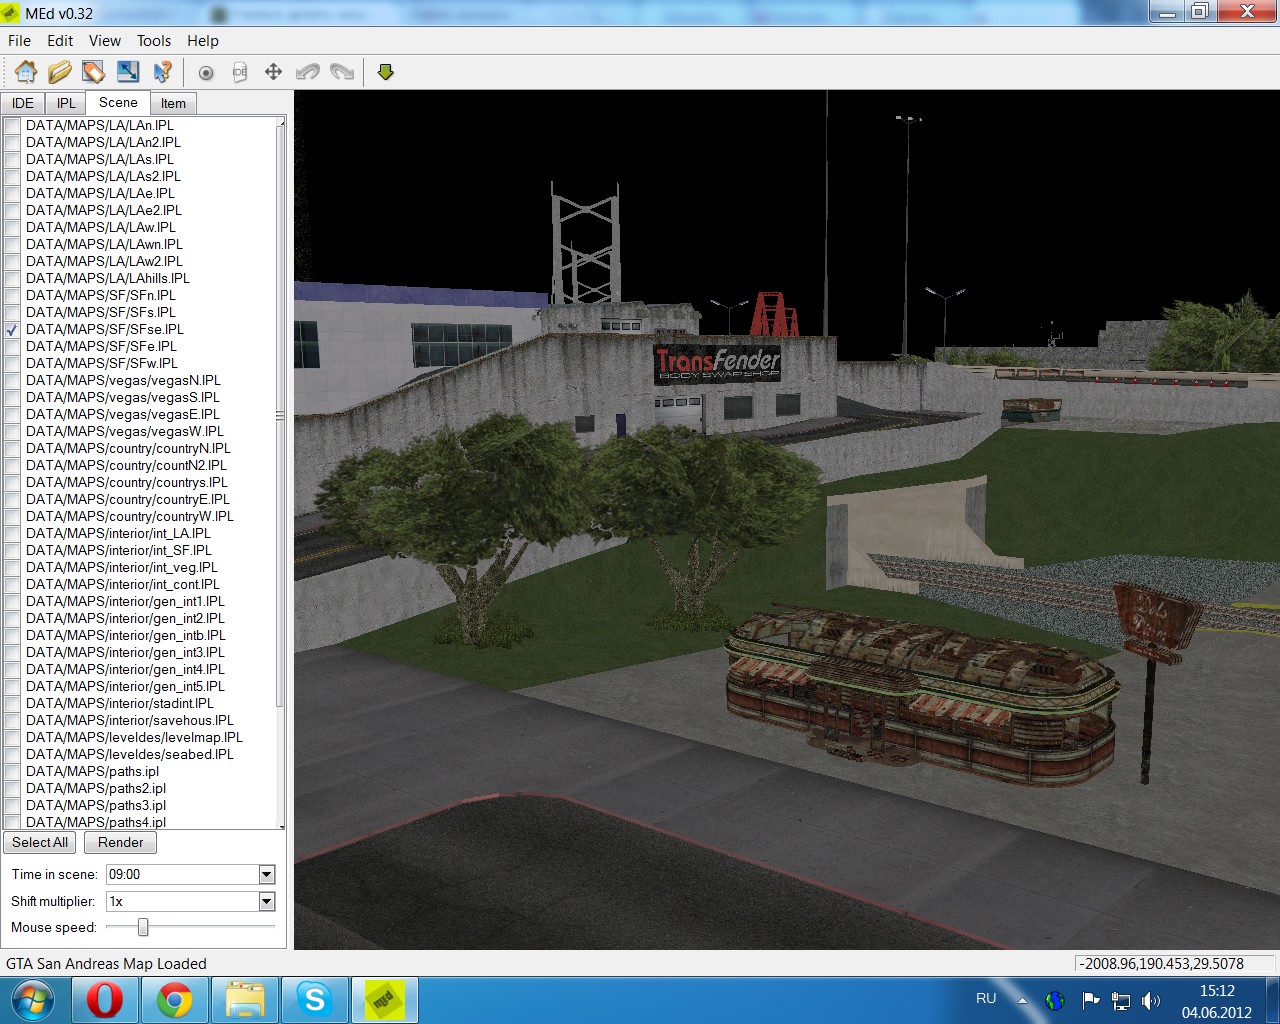Select DATA/MAPS/leveldes/levelmap.IPL row text
The height and width of the screenshot is (1024, 1280).
[x=134, y=737]
